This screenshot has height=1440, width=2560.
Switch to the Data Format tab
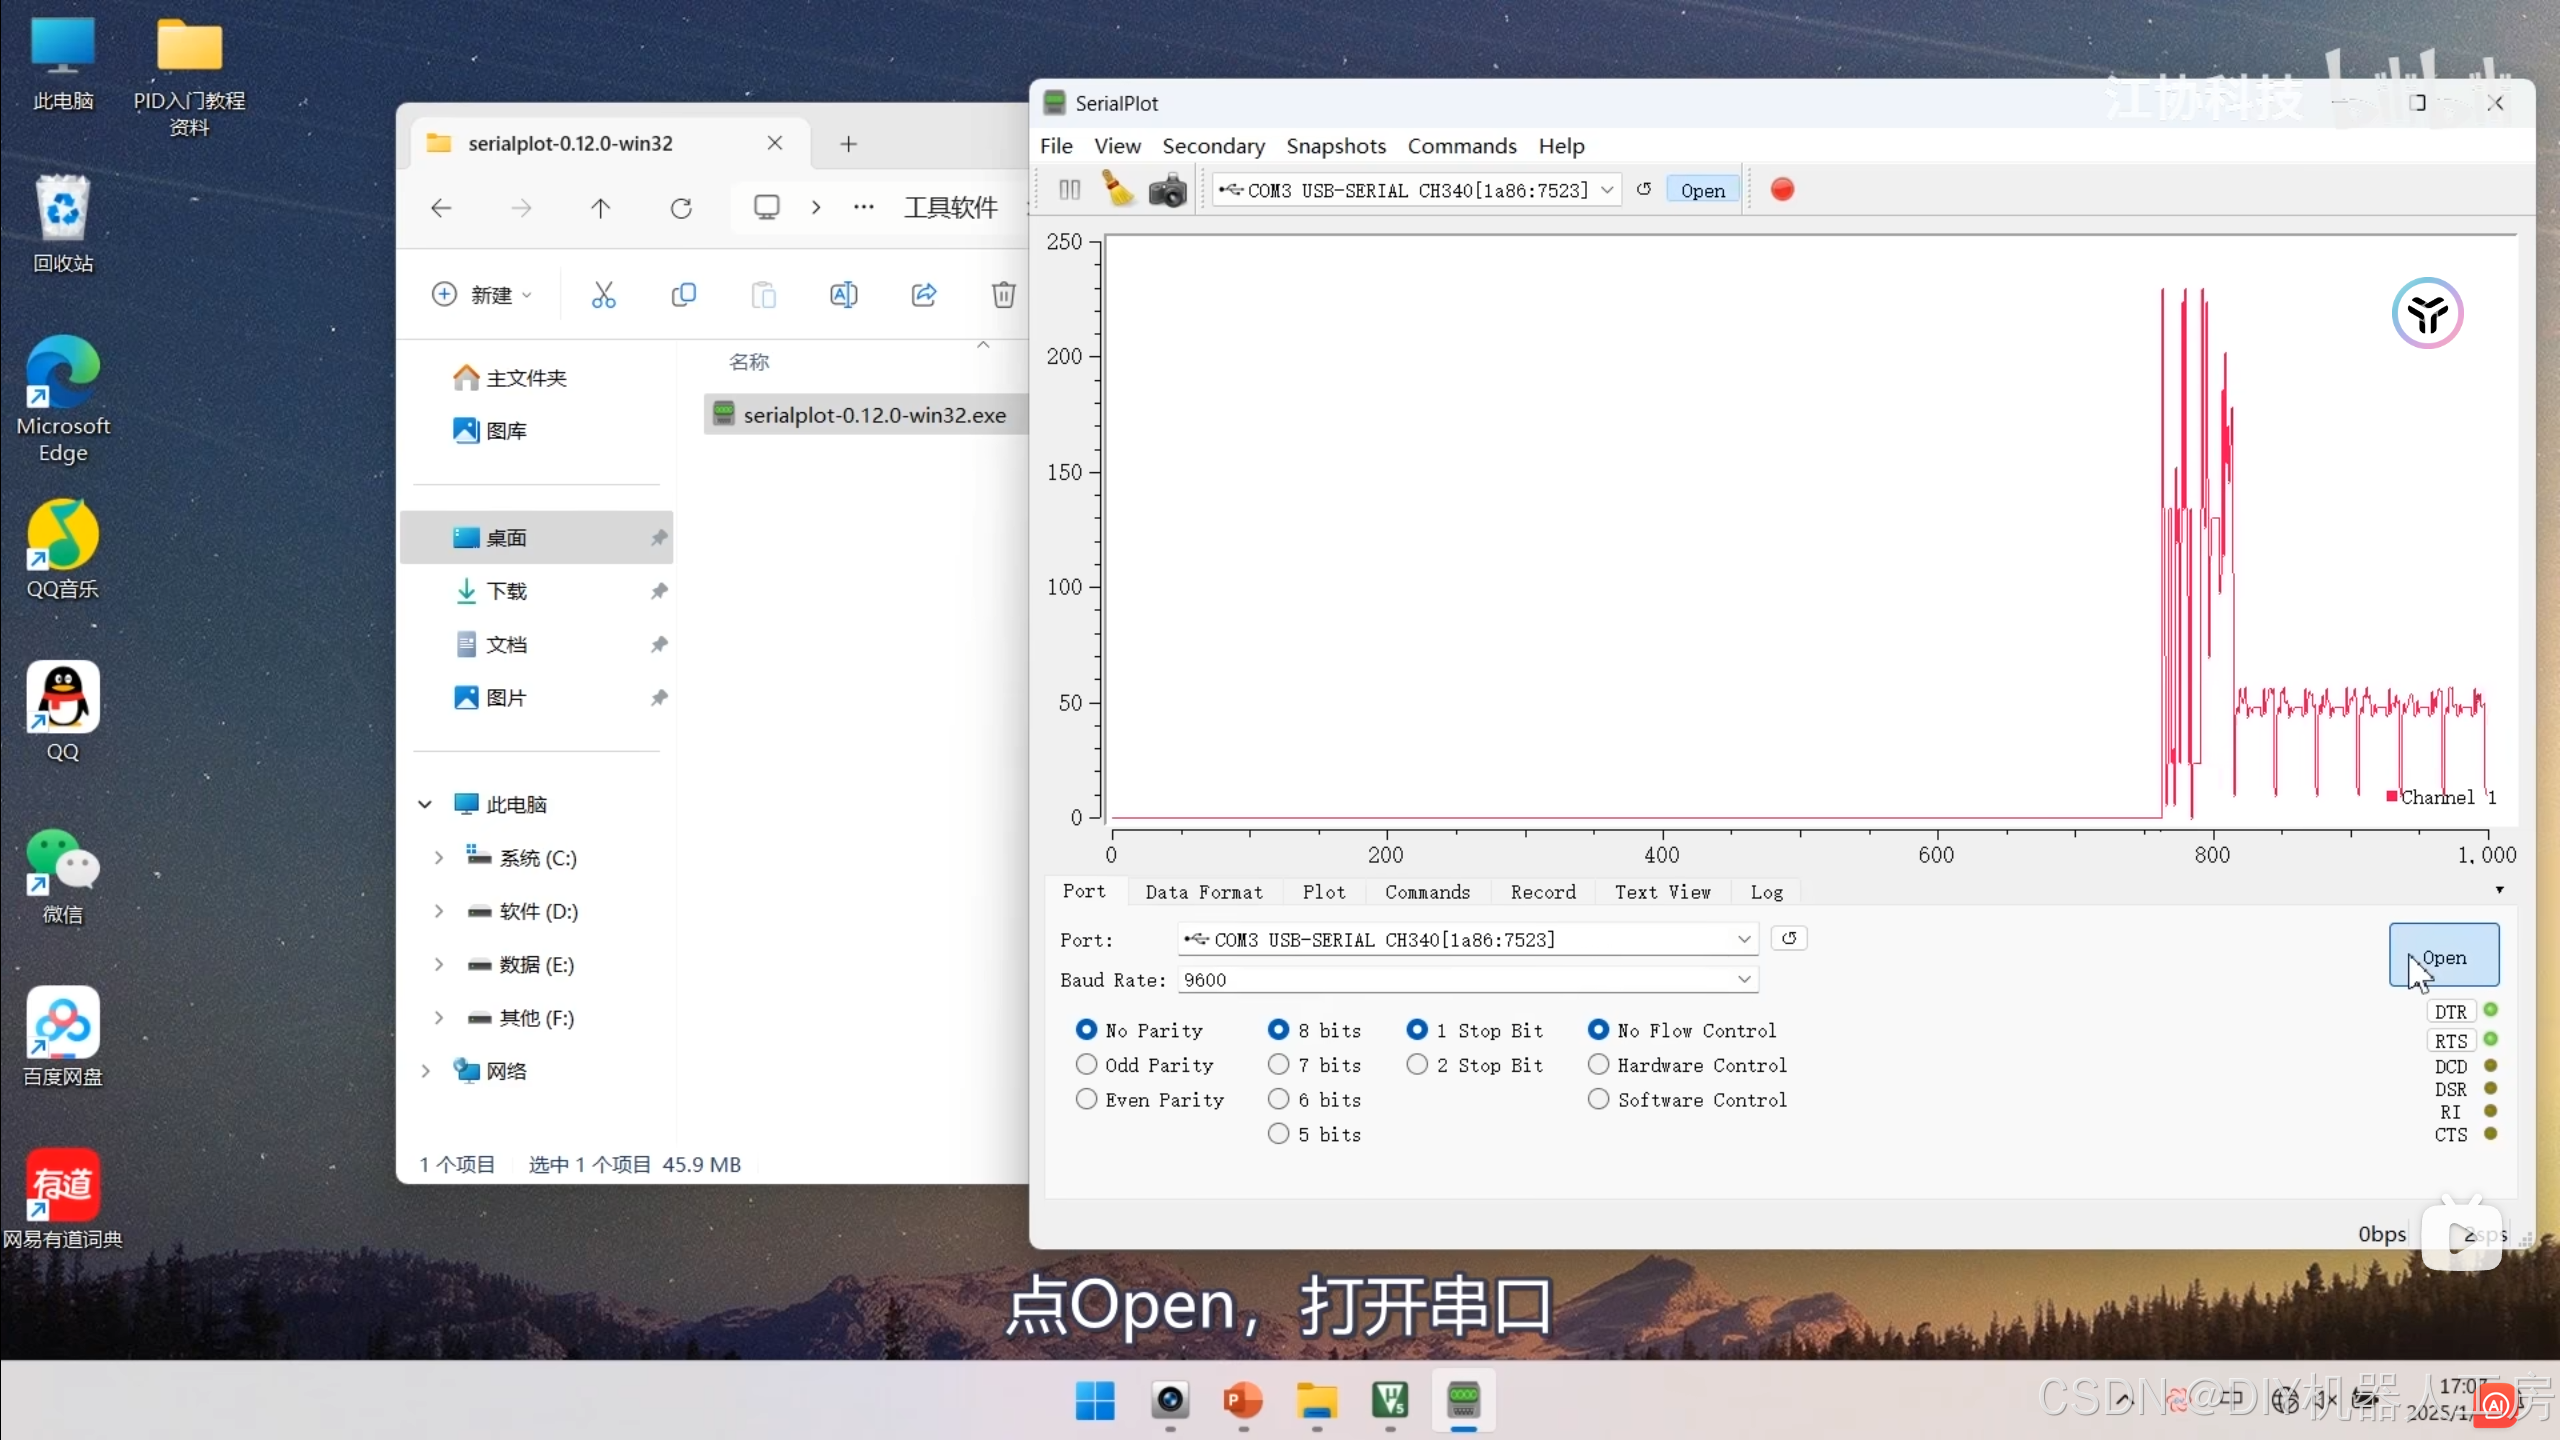[1204, 892]
